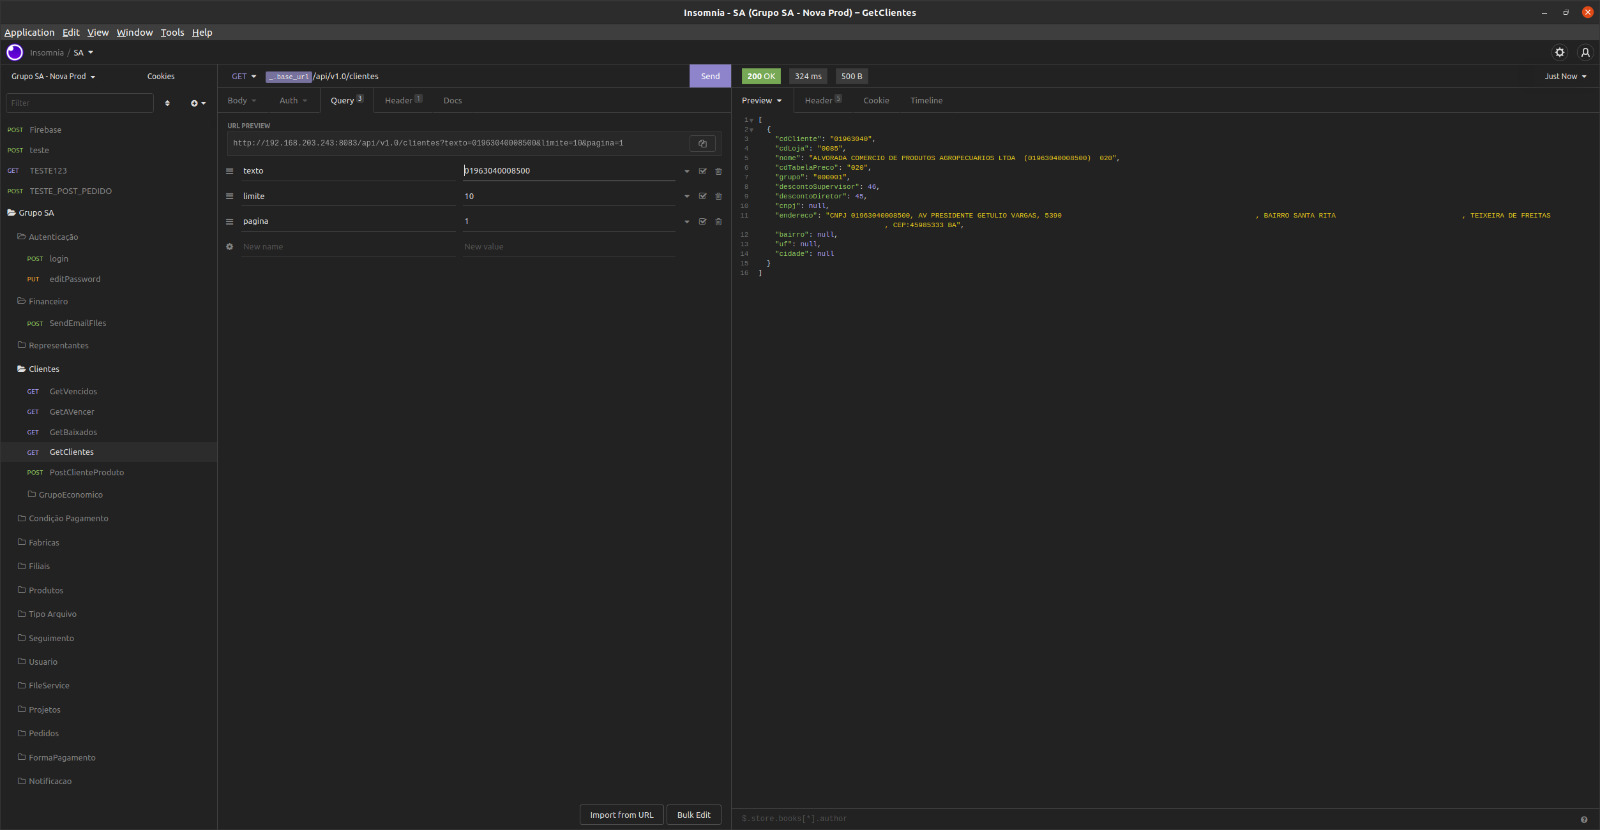
Task: Open the GET method dropdown
Action: point(244,76)
